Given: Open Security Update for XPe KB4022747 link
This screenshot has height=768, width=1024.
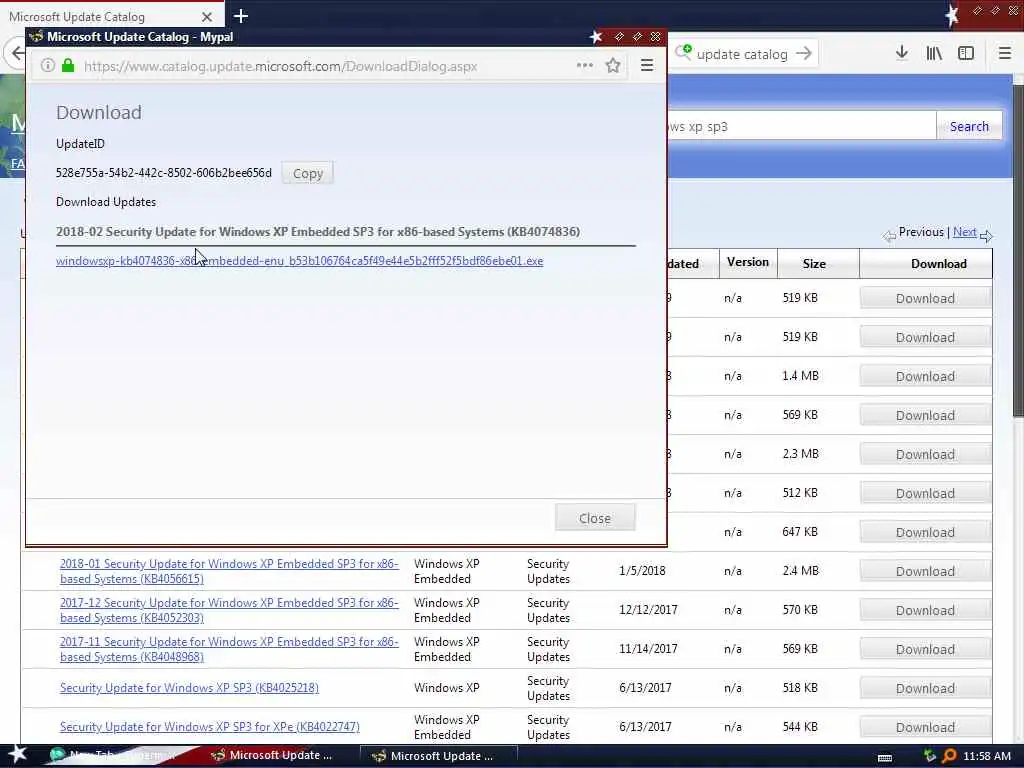Looking at the screenshot, I should [x=210, y=727].
